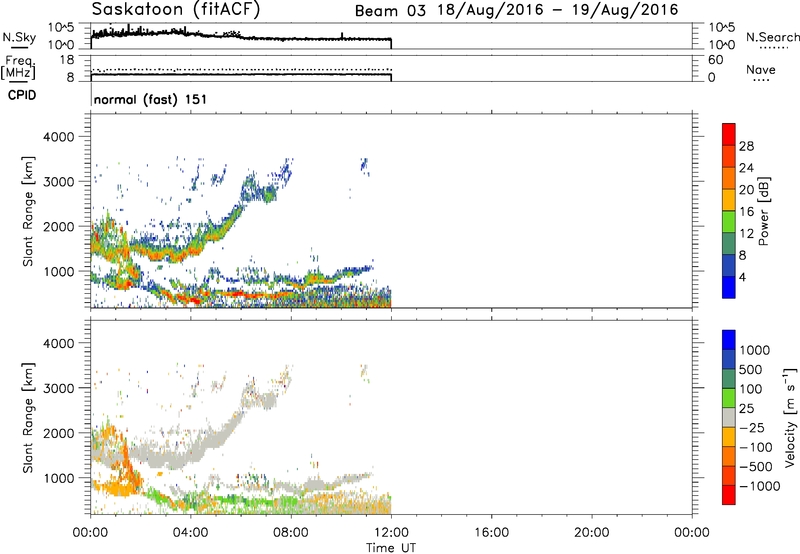This screenshot has height=554, width=800.
Task: Click the "Saskatoon (fitACF)" plot title
Action: coord(176,9)
